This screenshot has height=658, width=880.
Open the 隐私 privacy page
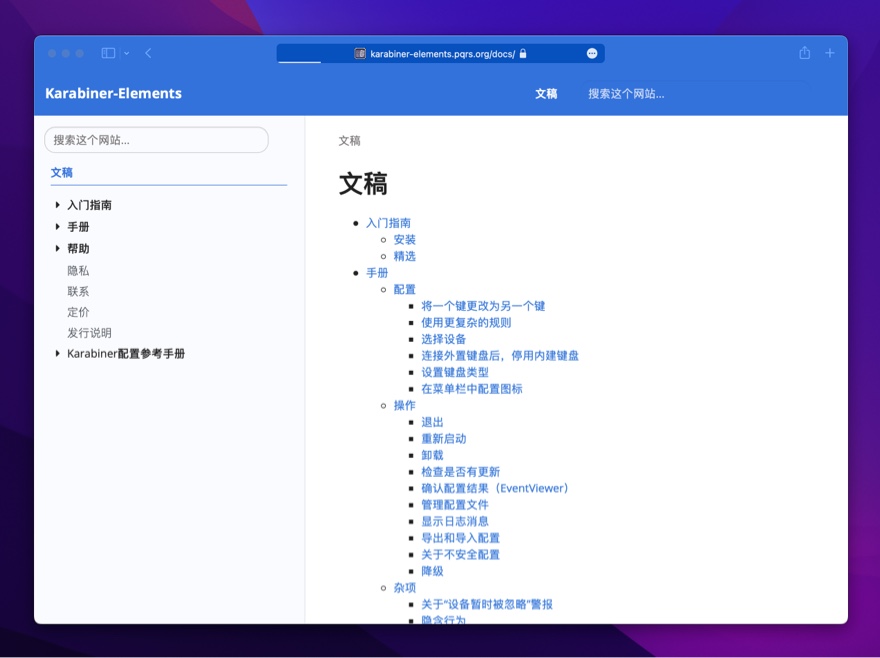pyautogui.click(x=79, y=270)
